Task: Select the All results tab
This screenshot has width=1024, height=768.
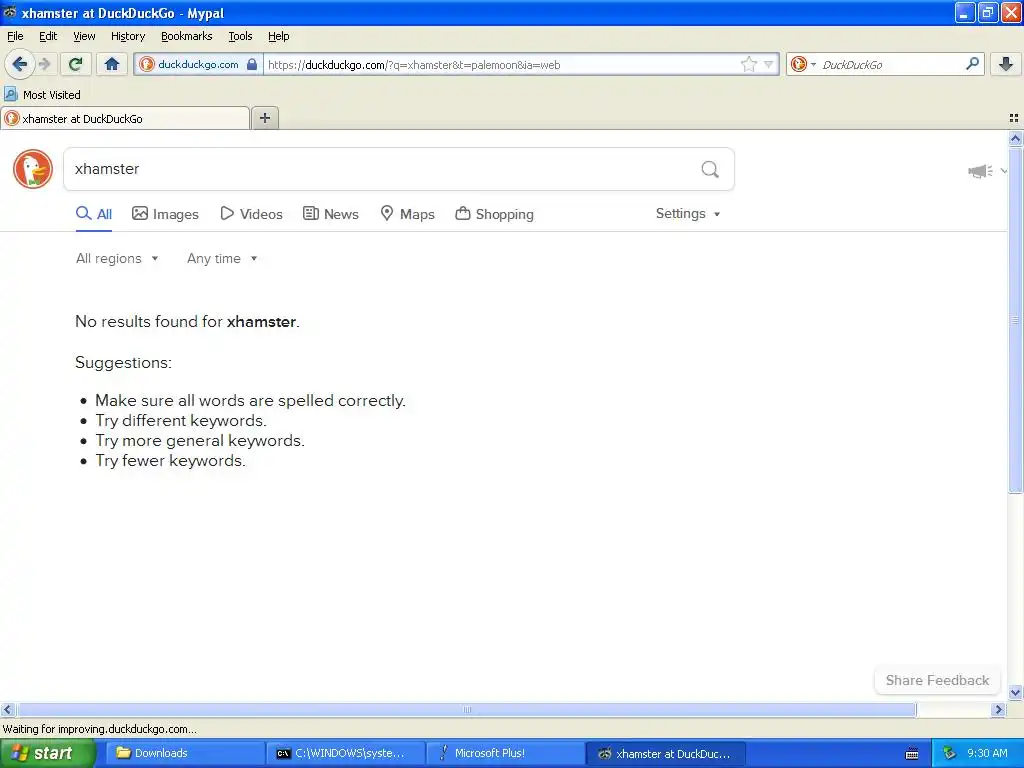Action: (x=94, y=214)
